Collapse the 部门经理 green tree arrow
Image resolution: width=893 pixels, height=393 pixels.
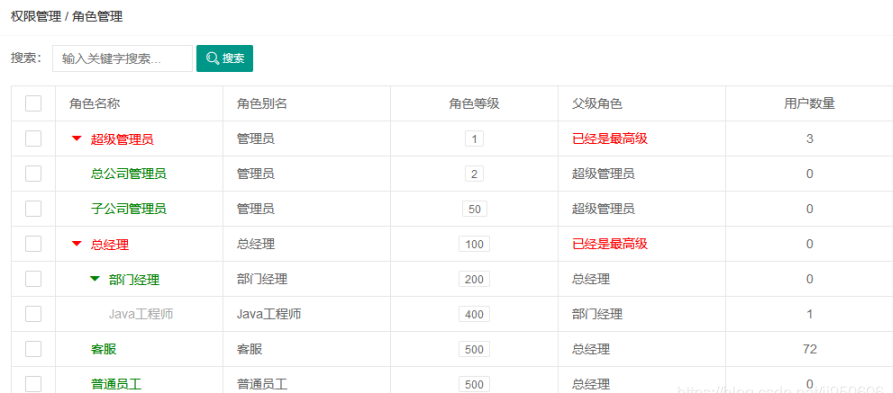[x=95, y=279]
